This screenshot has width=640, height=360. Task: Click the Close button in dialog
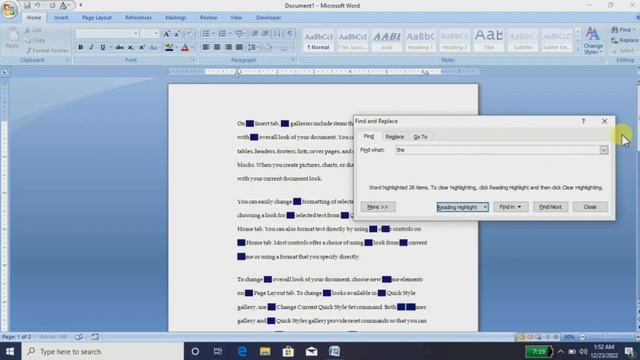click(x=590, y=207)
